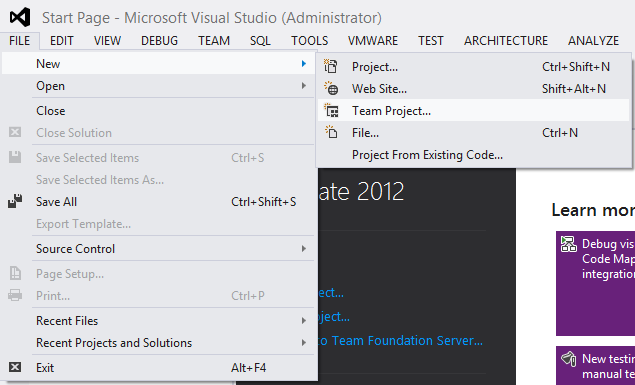Click the Exit X icon

[15, 367]
